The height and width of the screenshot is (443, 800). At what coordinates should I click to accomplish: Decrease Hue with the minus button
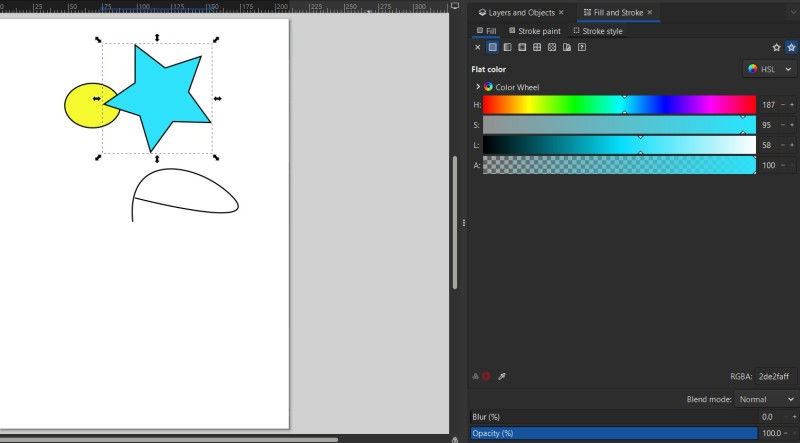tap(783, 105)
